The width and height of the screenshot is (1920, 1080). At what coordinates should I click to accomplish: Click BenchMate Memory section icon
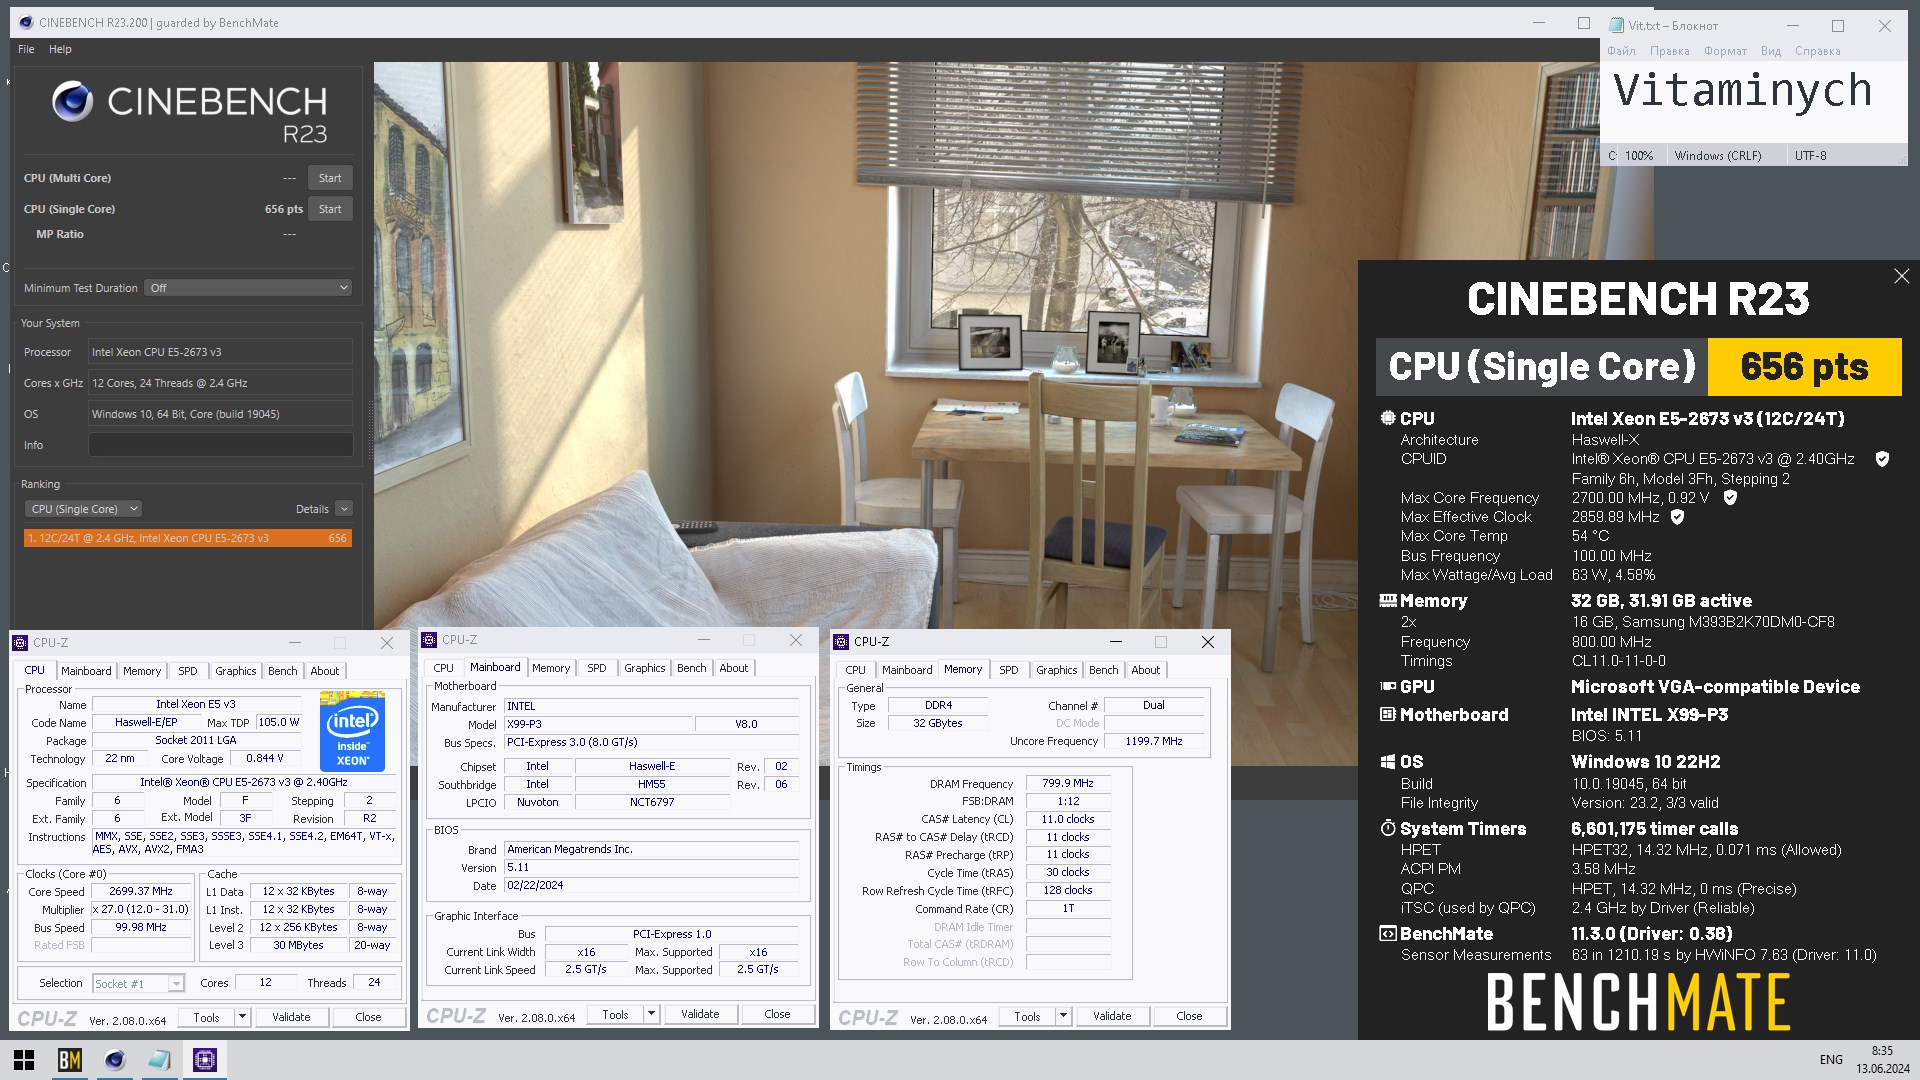pyautogui.click(x=1388, y=601)
